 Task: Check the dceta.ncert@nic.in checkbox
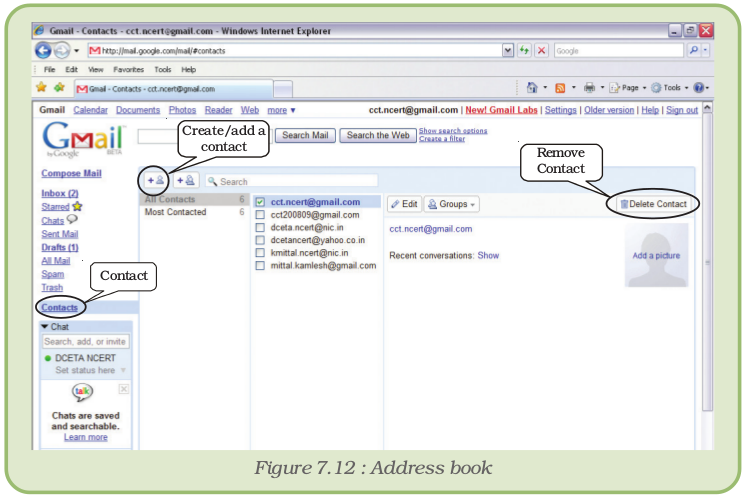260,228
